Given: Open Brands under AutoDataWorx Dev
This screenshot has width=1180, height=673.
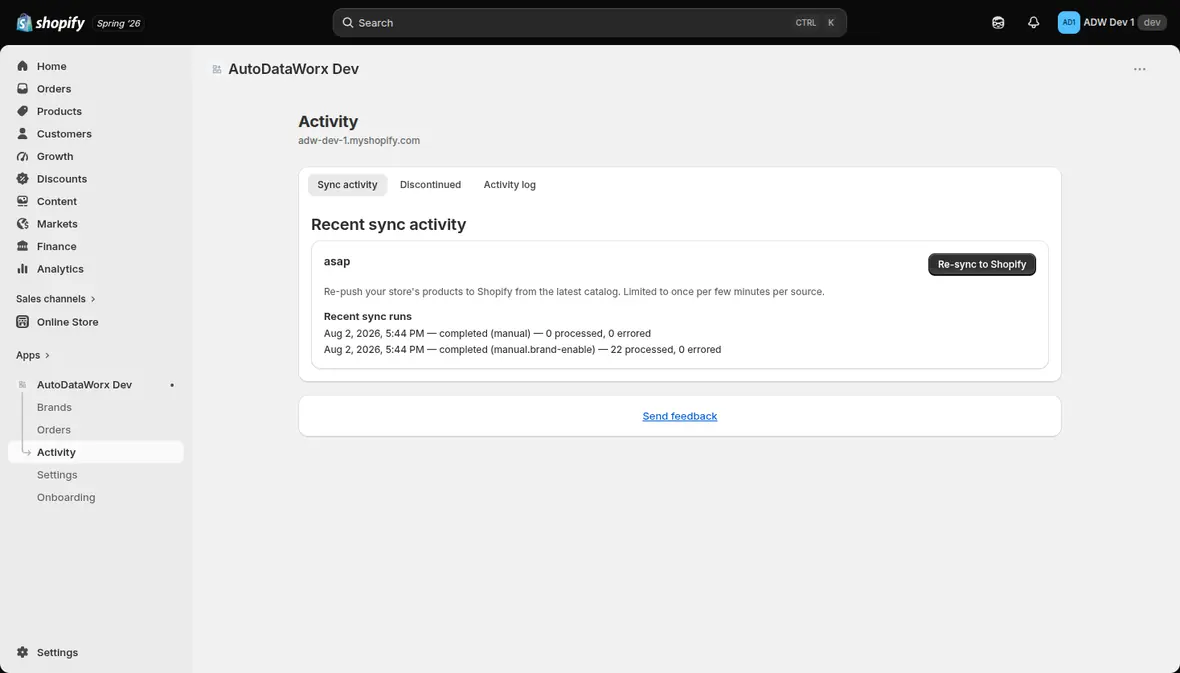Looking at the screenshot, I should tap(54, 407).
